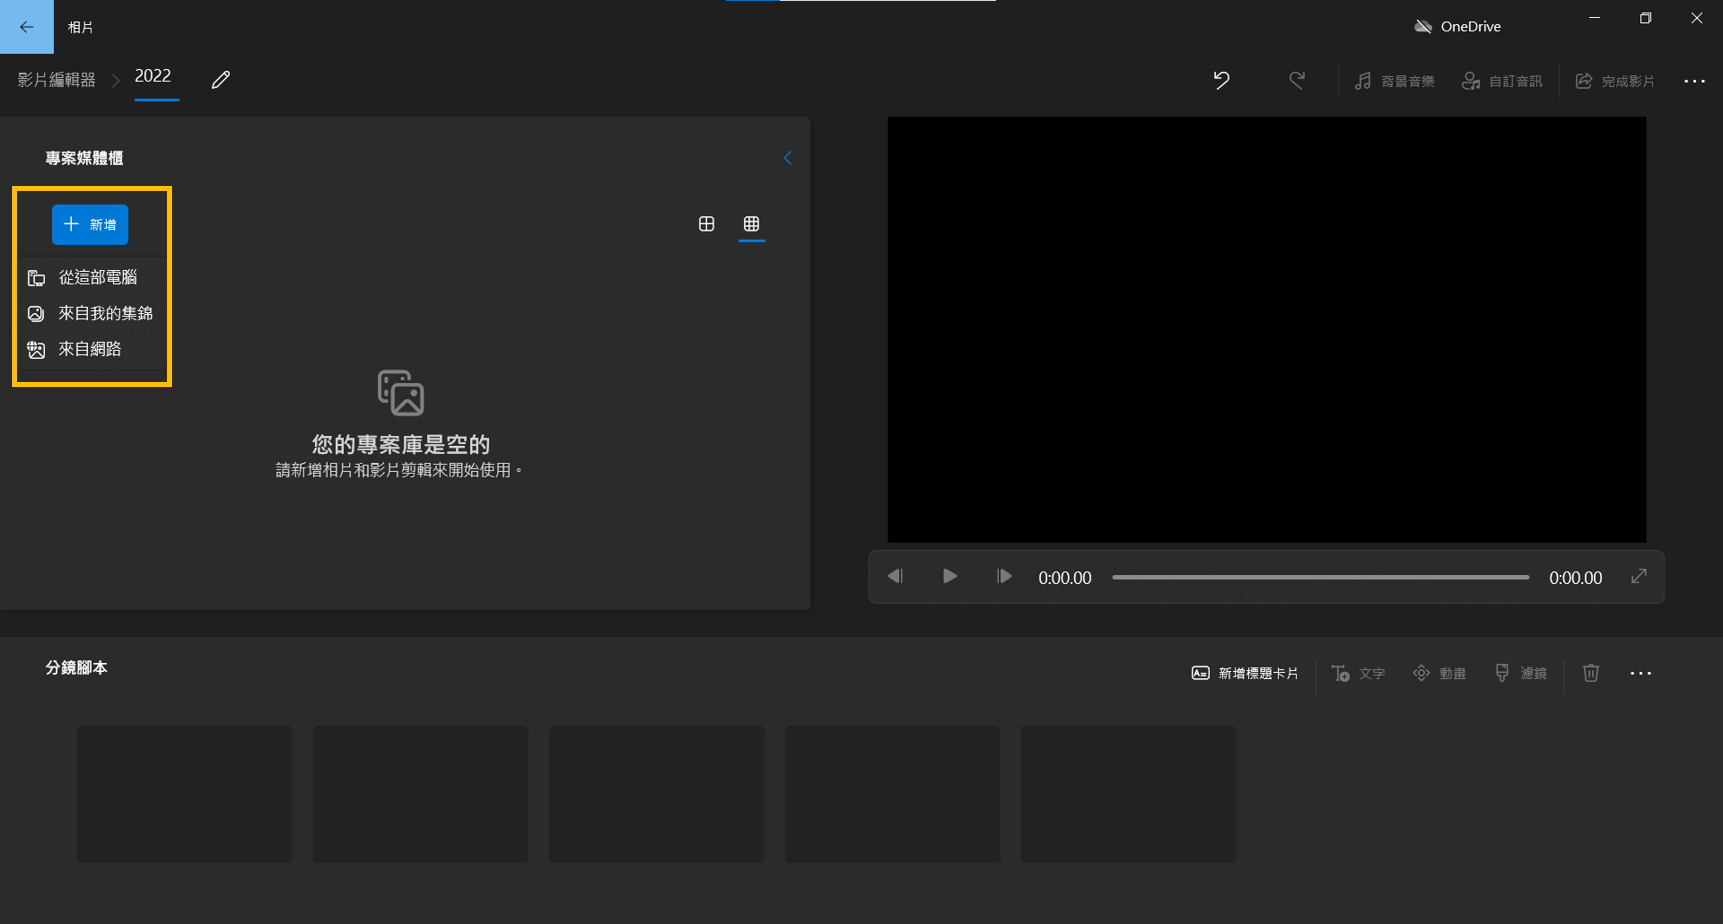Click the 請新增相片和影片剪輯來開始使用 hint text
Image resolution: width=1723 pixels, height=924 pixels.
point(399,470)
